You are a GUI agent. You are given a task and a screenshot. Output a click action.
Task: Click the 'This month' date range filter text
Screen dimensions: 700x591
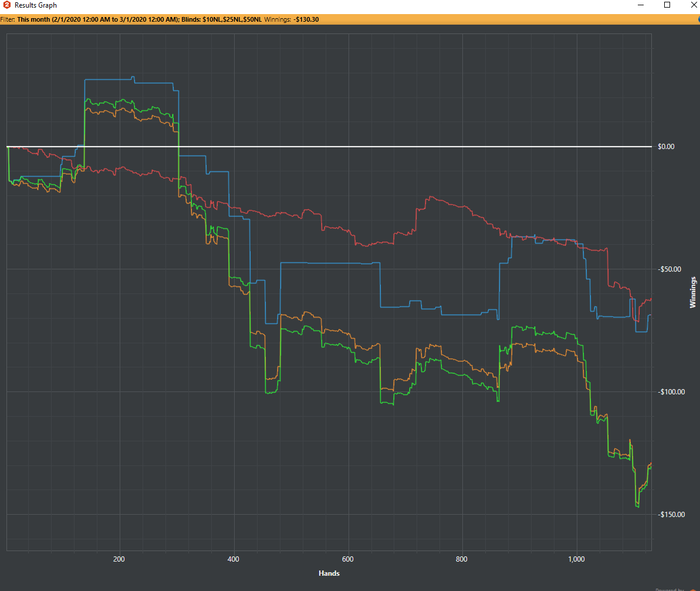pyautogui.click(x=98, y=19)
